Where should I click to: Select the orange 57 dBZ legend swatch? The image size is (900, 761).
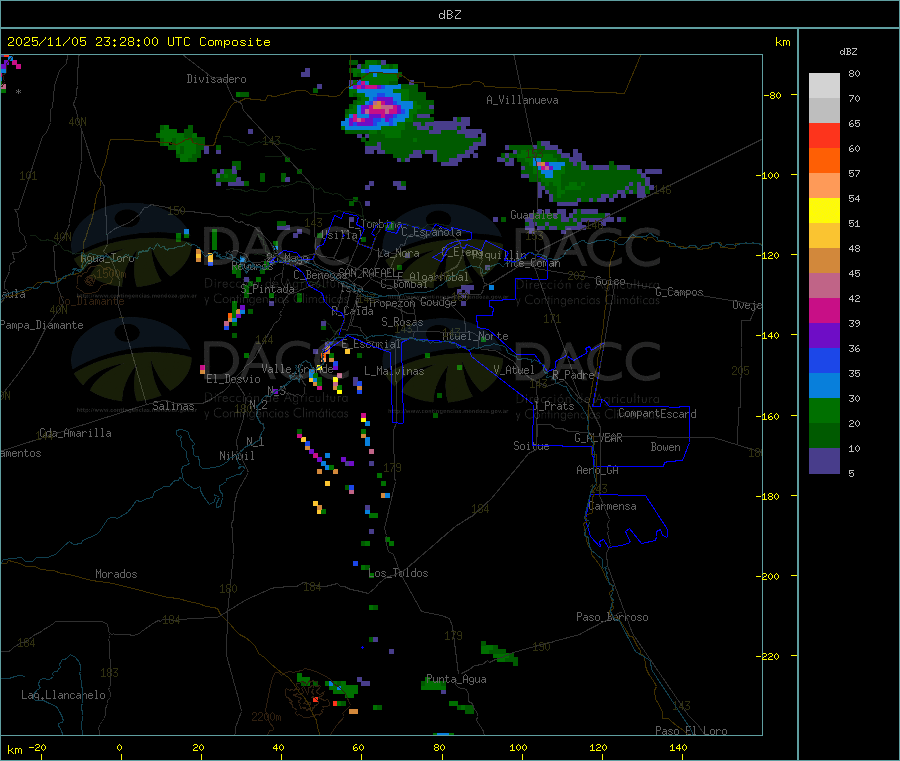(x=824, y=161)
